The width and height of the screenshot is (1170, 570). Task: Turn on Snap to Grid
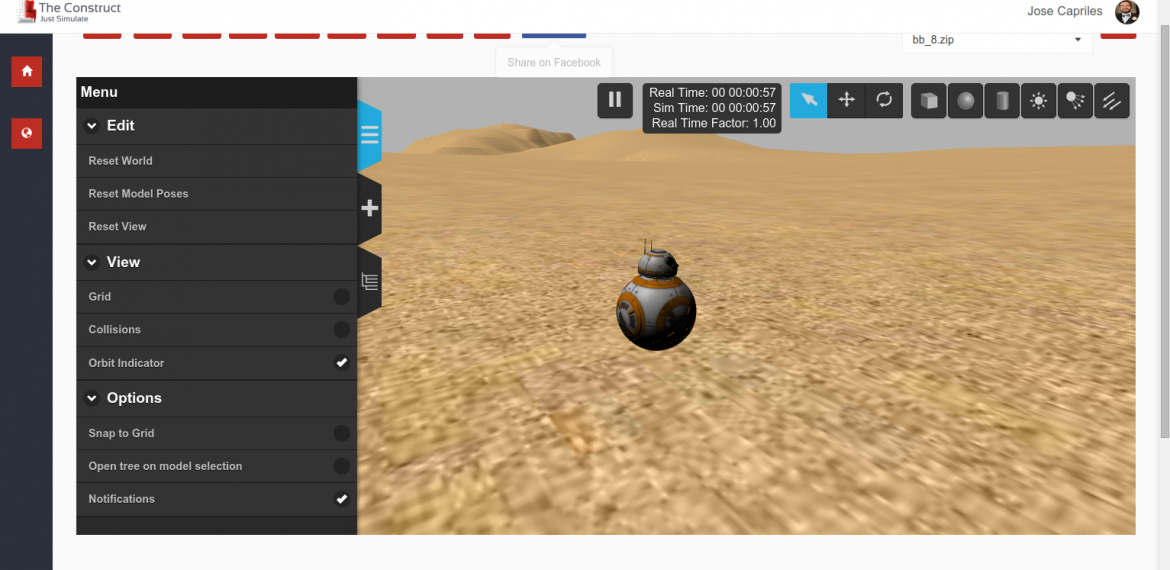[342, 433]
